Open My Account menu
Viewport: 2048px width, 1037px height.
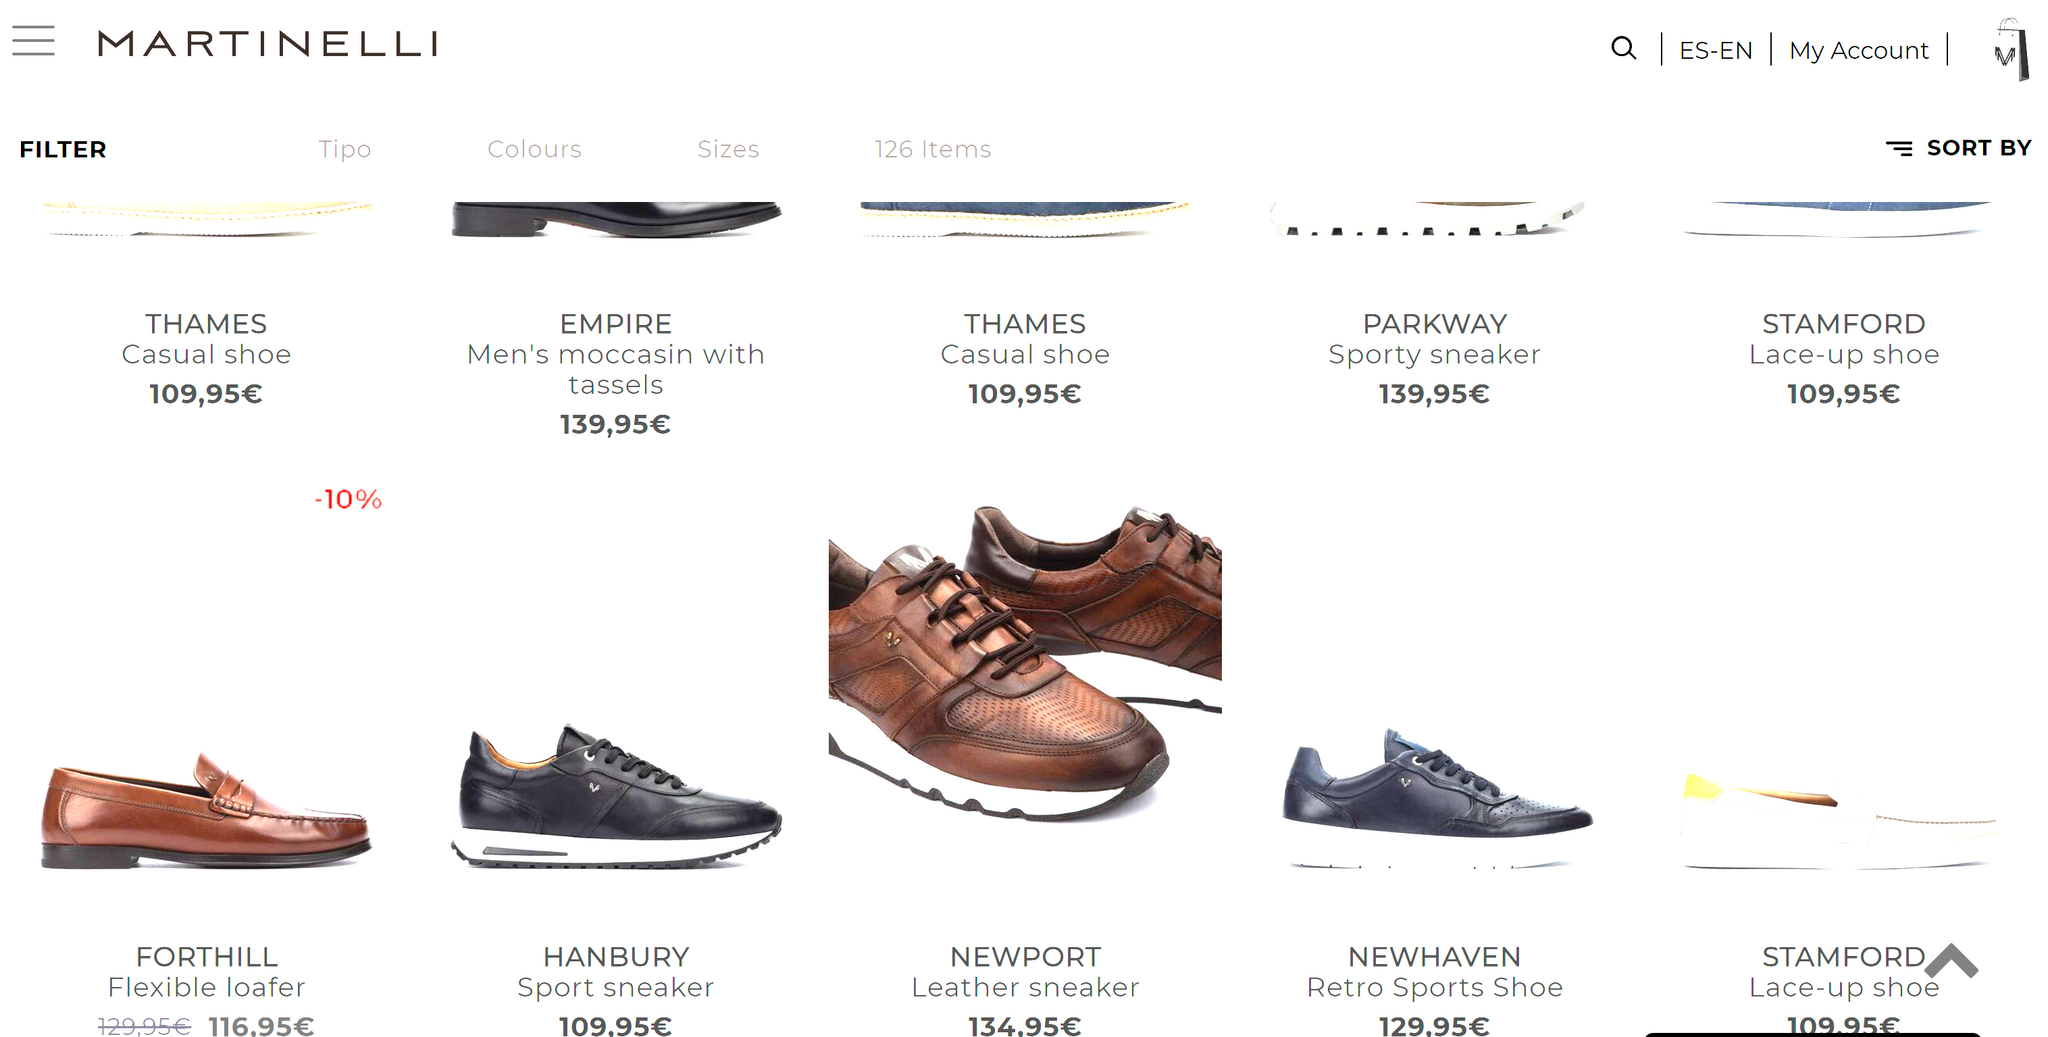pos(1859,50)
